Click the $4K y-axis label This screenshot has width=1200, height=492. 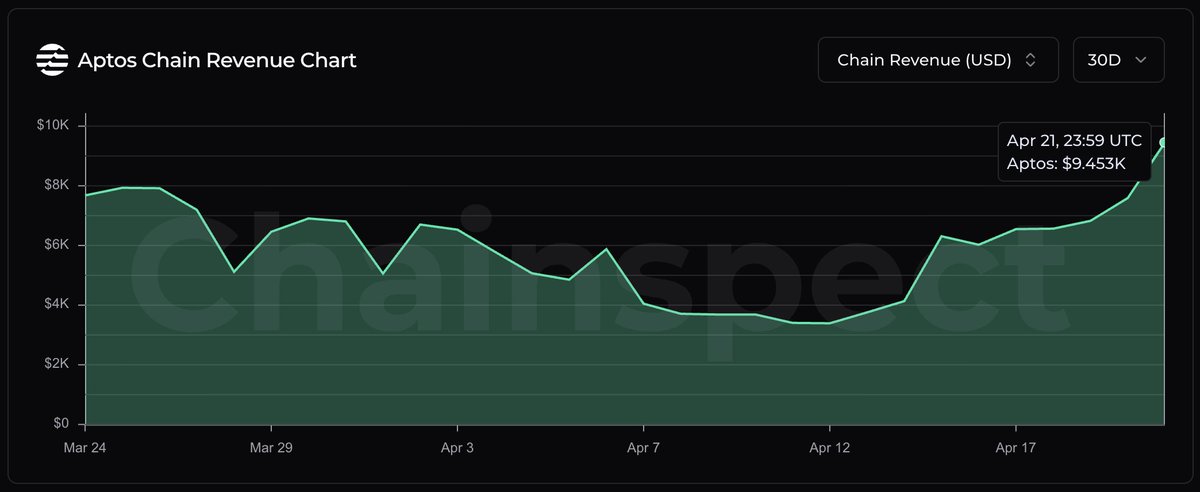[54, 304]
